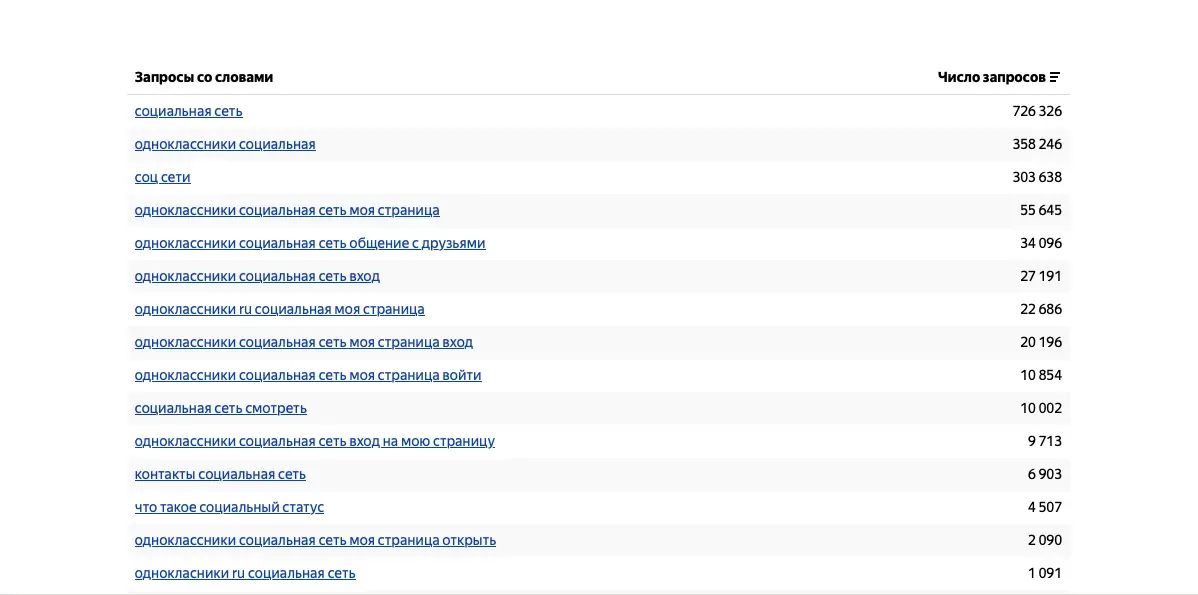Viewport: 1198px width, 595px height.
Task: Select the value 27 191
Action: click(1041, 276)
